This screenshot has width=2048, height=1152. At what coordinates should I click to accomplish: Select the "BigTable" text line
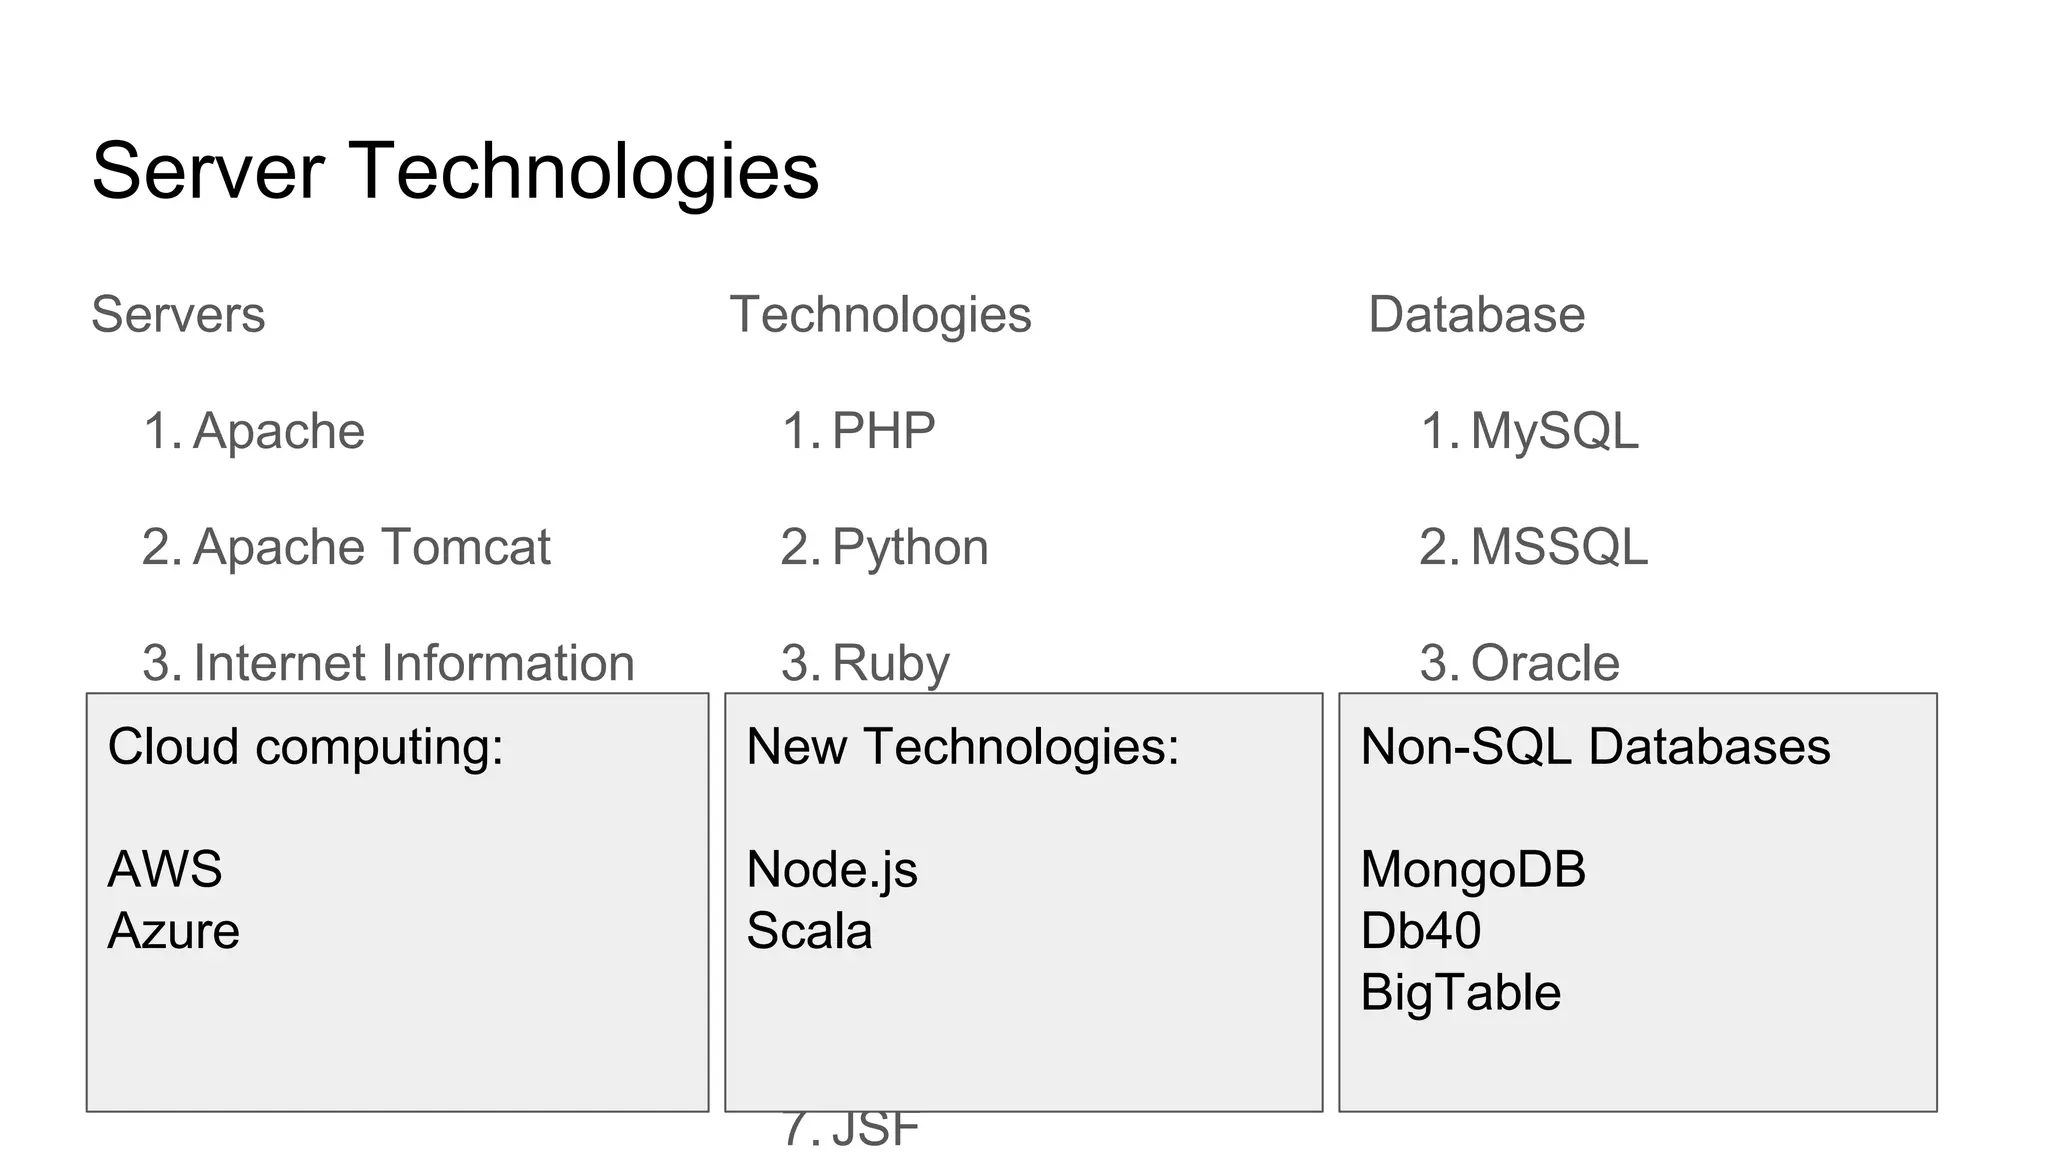click(x=1460, y=993)
